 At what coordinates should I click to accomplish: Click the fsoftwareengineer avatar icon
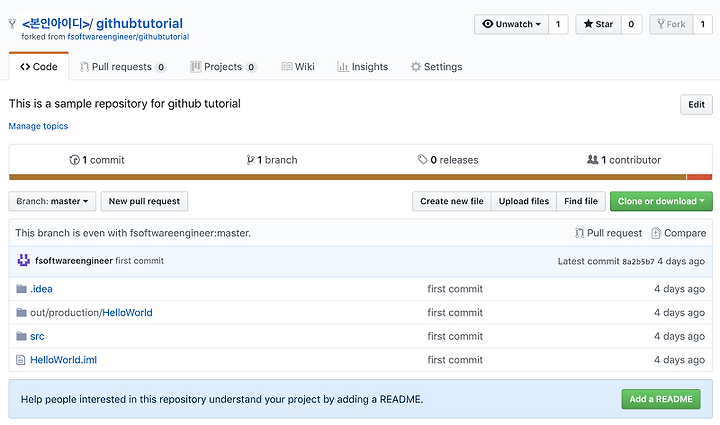point(23,260)
